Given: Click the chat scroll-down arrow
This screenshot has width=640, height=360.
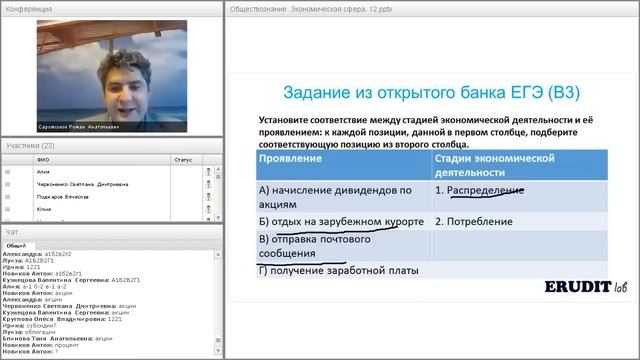Looking at the screenshot, I should click(x=218, y=351).
